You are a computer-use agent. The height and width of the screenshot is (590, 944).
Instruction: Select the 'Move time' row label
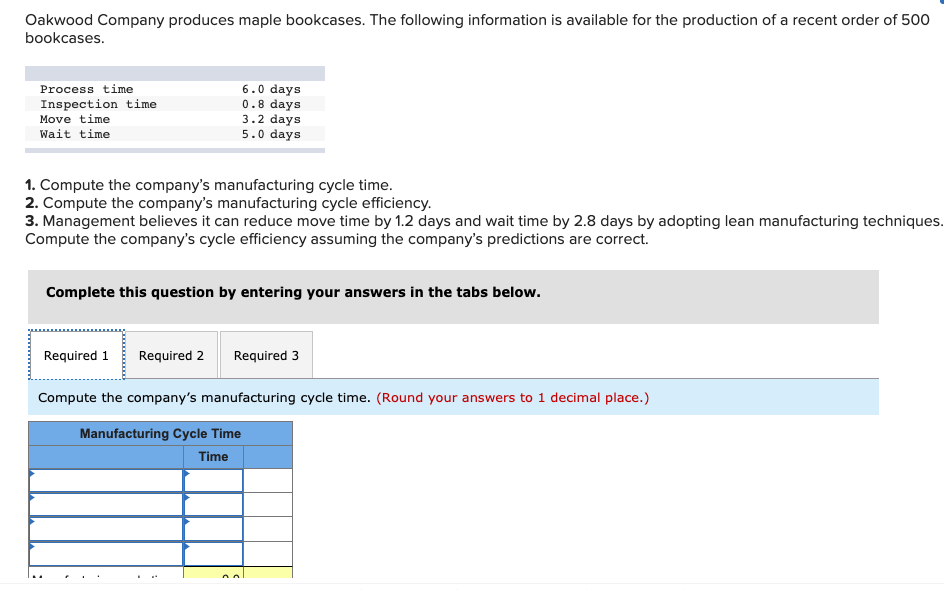[x=75, y=119]
